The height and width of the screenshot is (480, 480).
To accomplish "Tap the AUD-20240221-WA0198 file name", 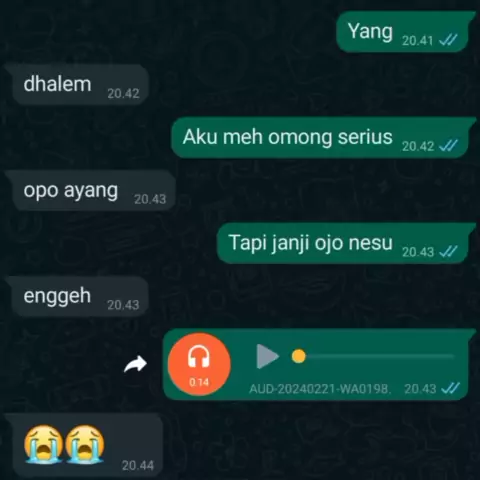I will [320, 389].
